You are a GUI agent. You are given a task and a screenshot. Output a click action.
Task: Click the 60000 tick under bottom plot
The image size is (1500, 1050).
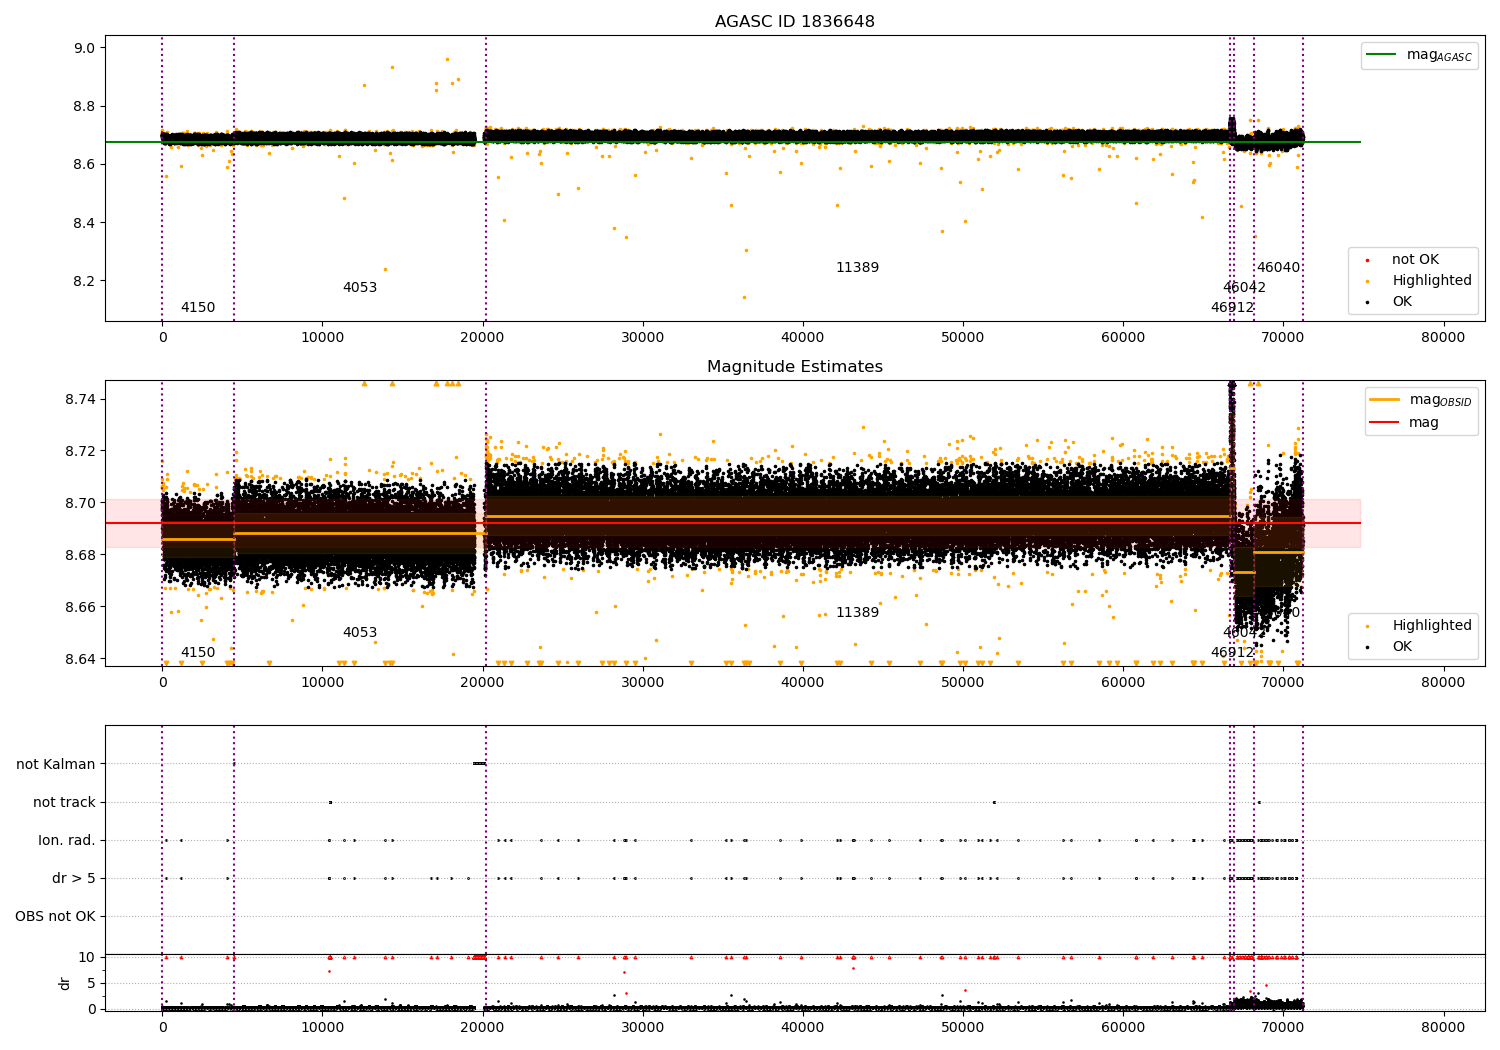(x=1123, y=1027)
